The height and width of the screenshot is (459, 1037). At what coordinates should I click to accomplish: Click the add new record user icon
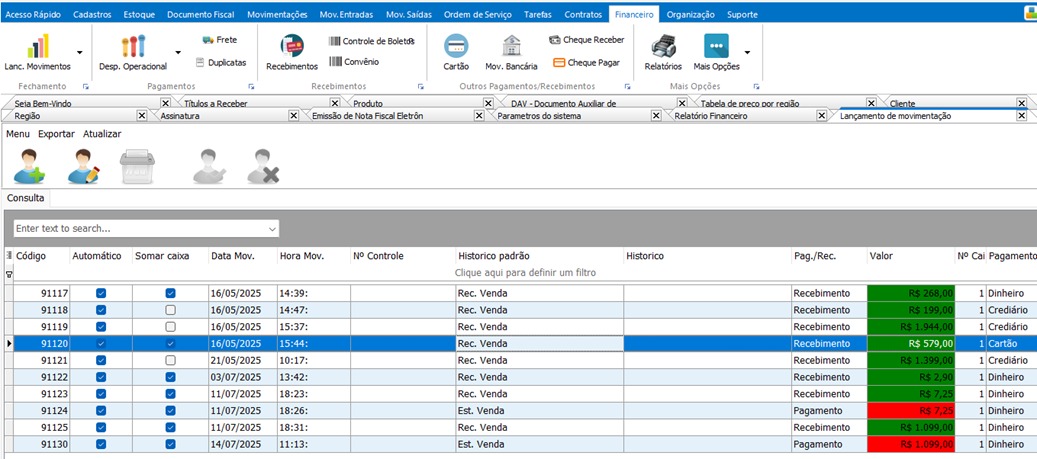(x=29, y=166)
